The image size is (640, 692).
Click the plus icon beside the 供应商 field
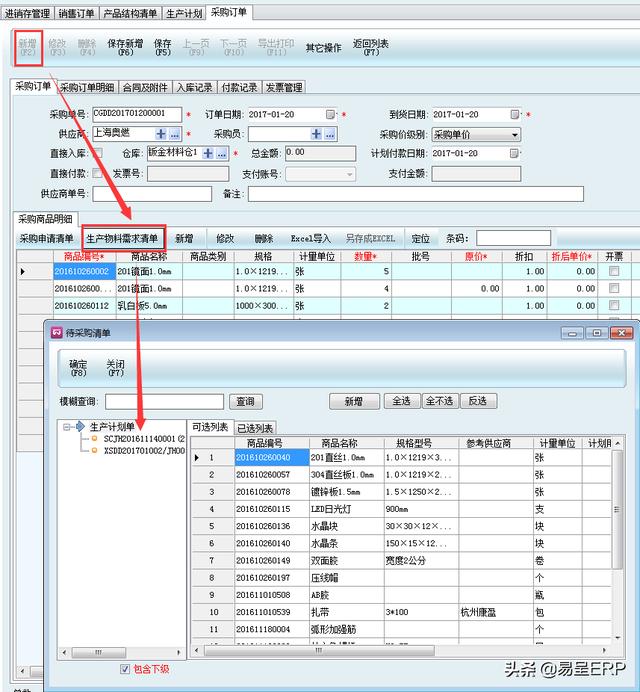point(161,133)
